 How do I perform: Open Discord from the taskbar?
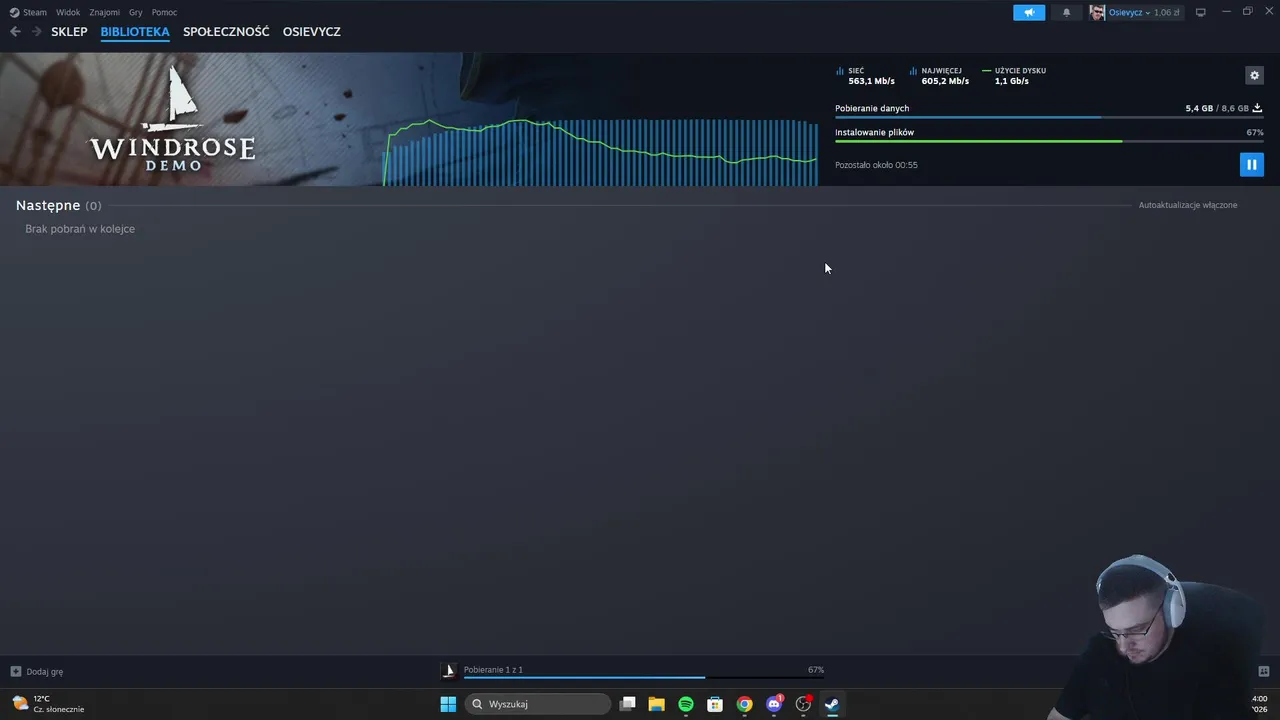click(x=774, y=704)
